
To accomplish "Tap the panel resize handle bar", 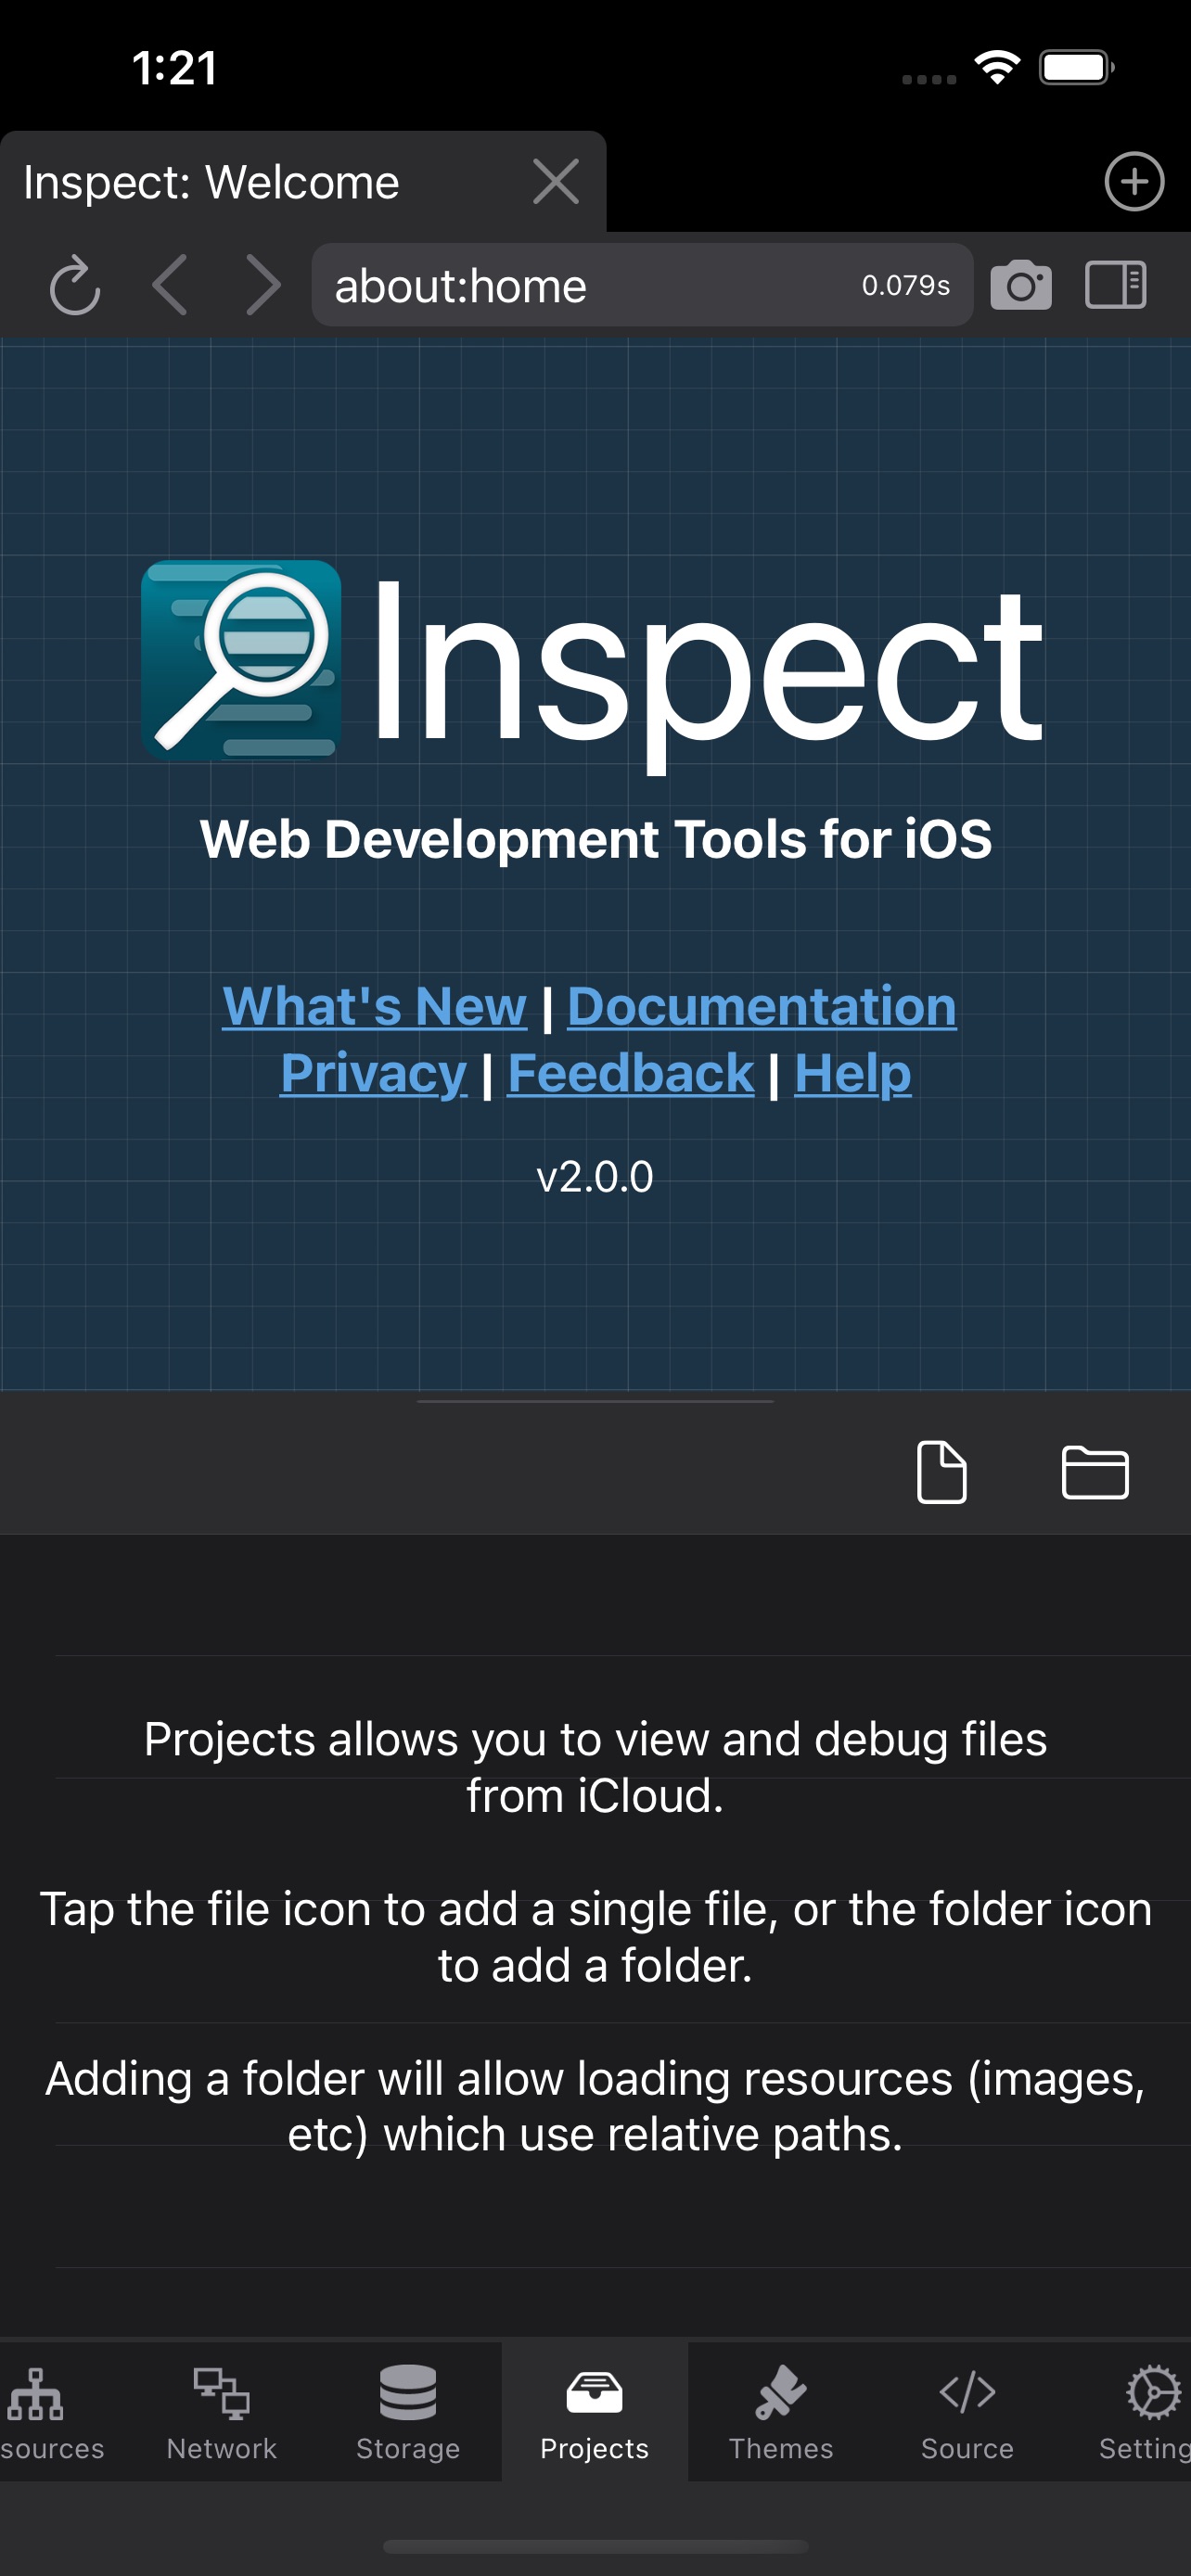I will pos(595,1401).
